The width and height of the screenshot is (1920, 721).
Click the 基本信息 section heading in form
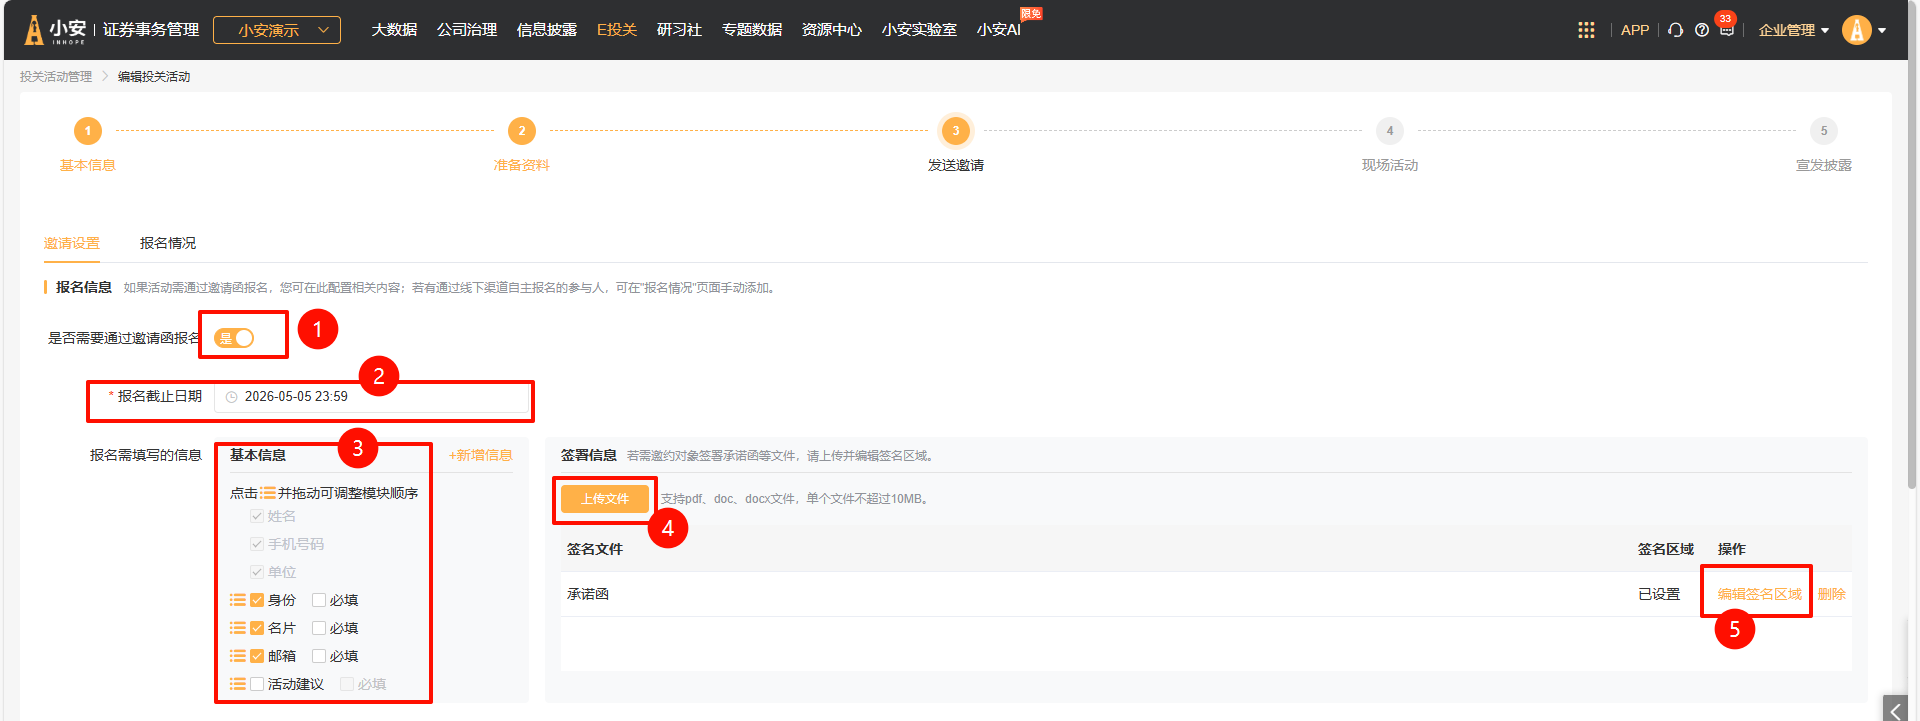coord(258,455)
